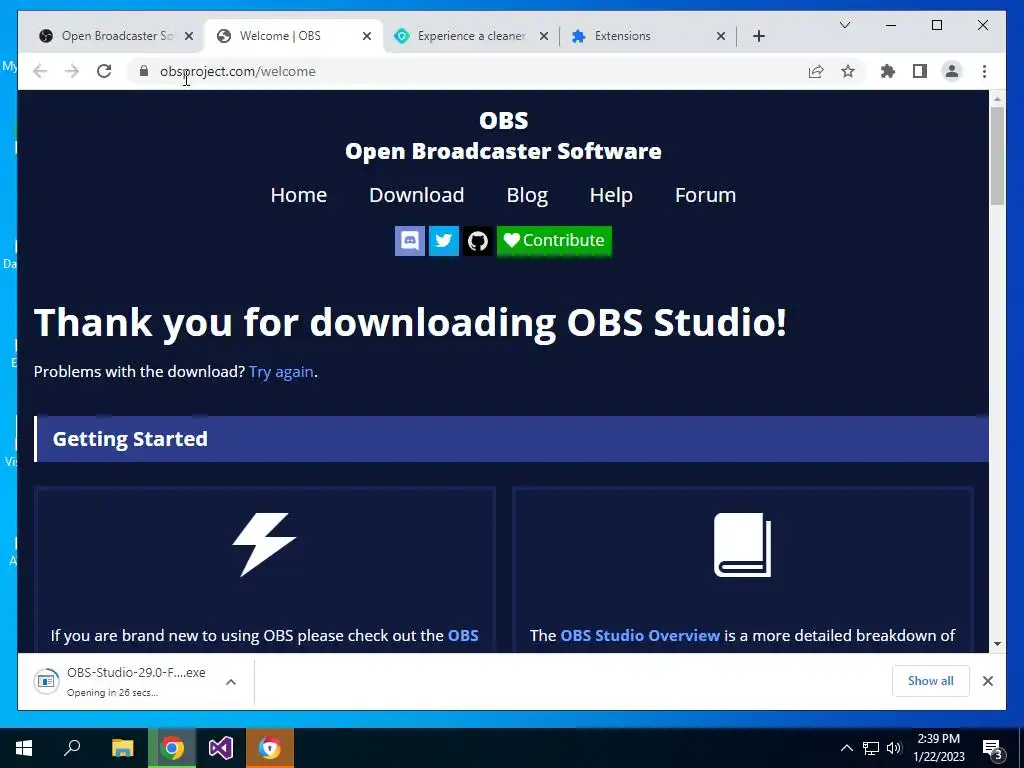Viewport: 1024px width, 768px height.
Task: Click the OBS site title
Action: [504, 120]
